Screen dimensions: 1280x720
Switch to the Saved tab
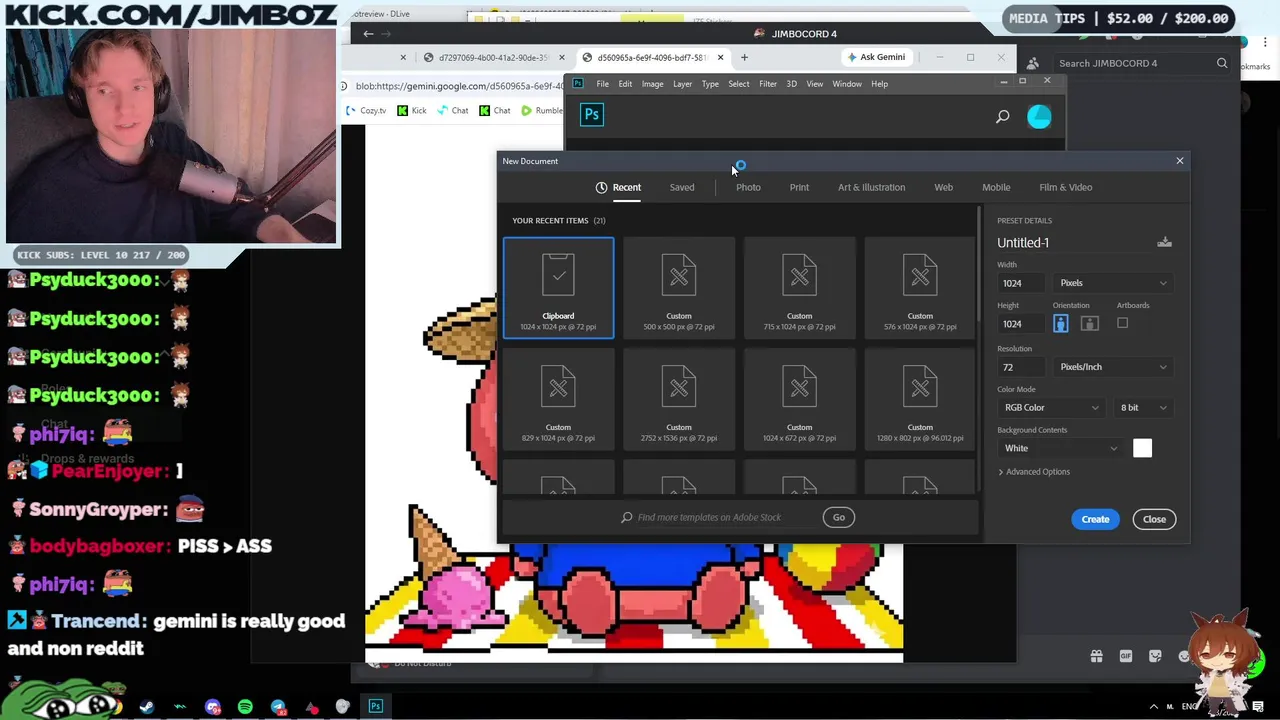point(682,187)
